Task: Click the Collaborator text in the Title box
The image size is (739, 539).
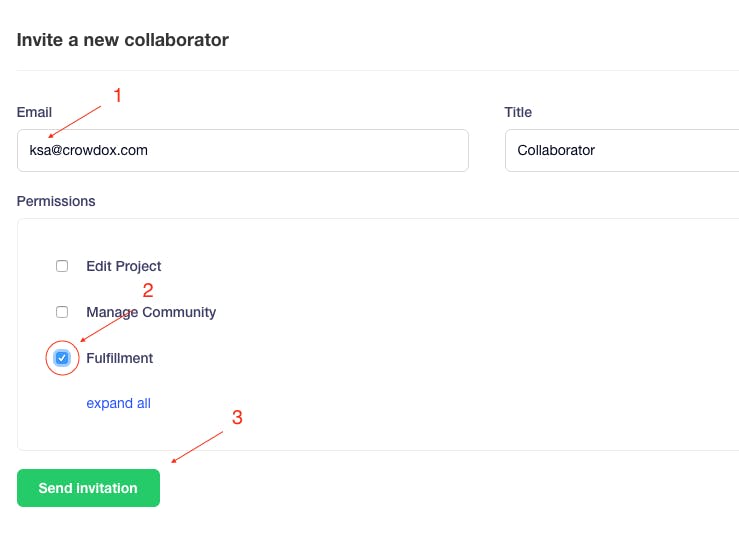Action: [556, 150]
